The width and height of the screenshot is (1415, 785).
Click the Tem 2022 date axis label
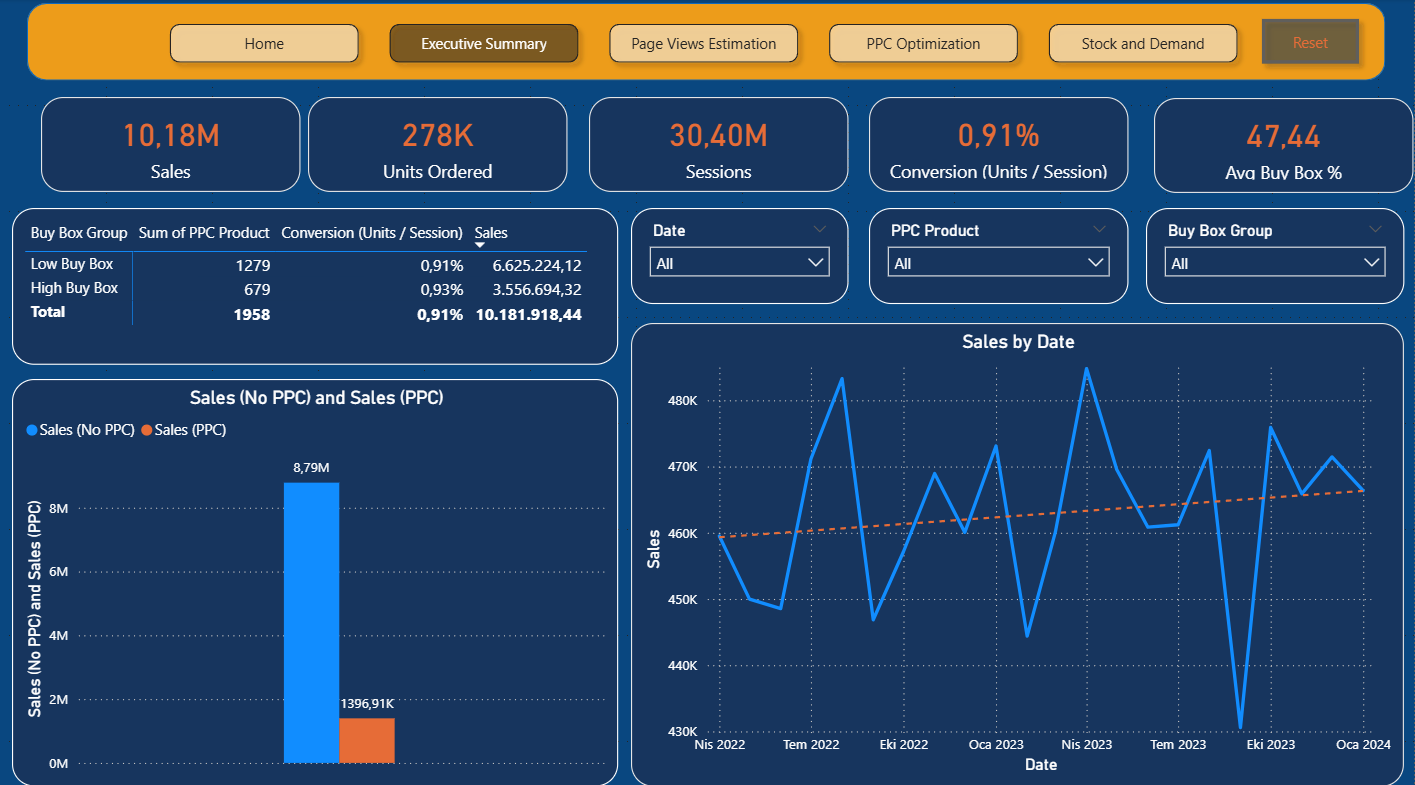[x=811, y=745]
